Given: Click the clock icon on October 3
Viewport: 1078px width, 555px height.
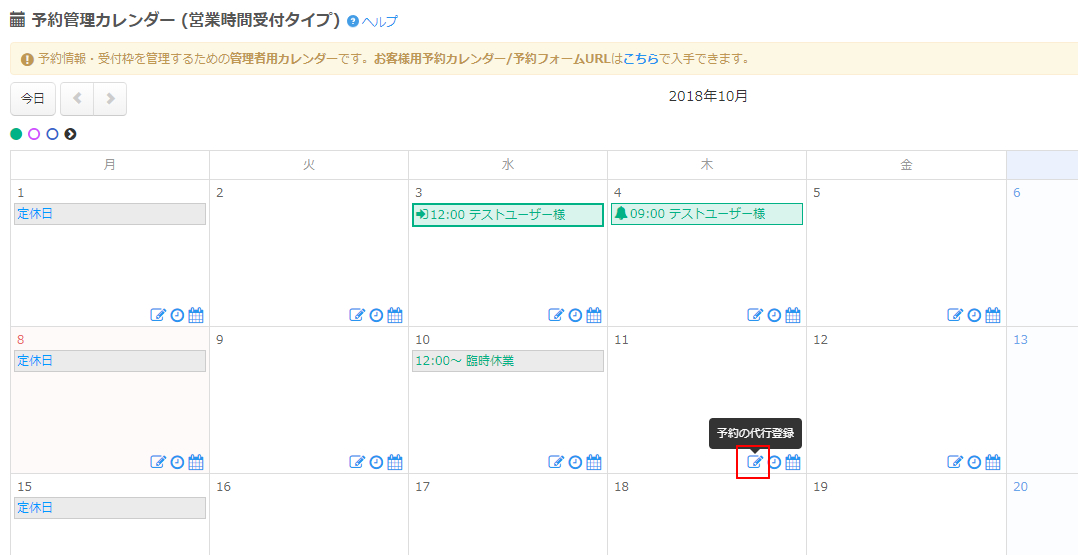Looking at the screenshot, I should [575, 315].
